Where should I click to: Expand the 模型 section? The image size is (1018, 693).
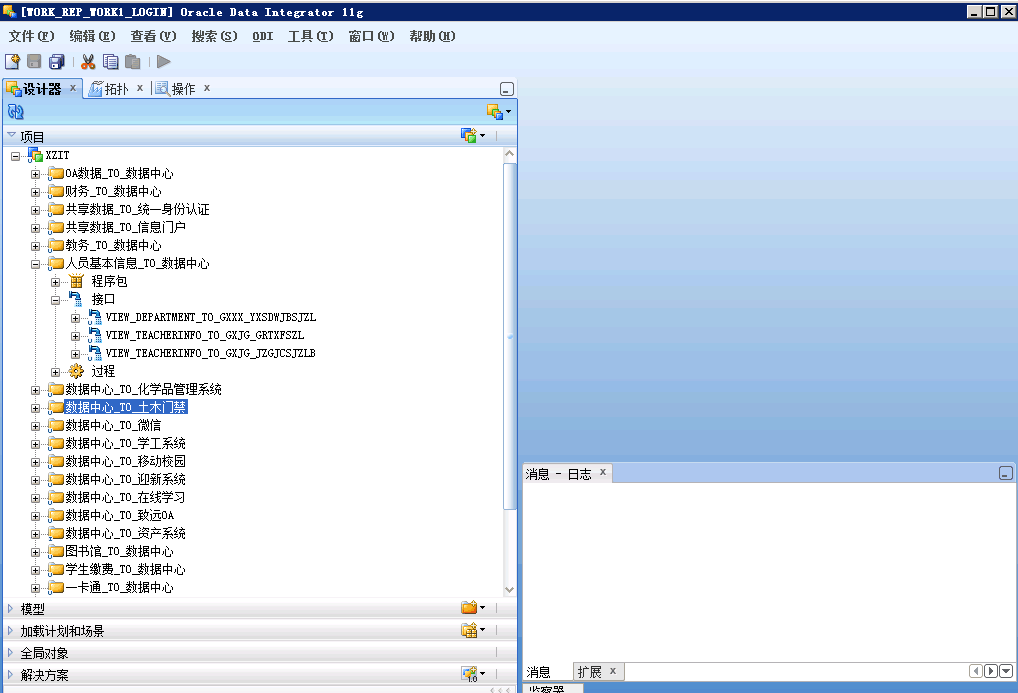click(x=10, y=609)
